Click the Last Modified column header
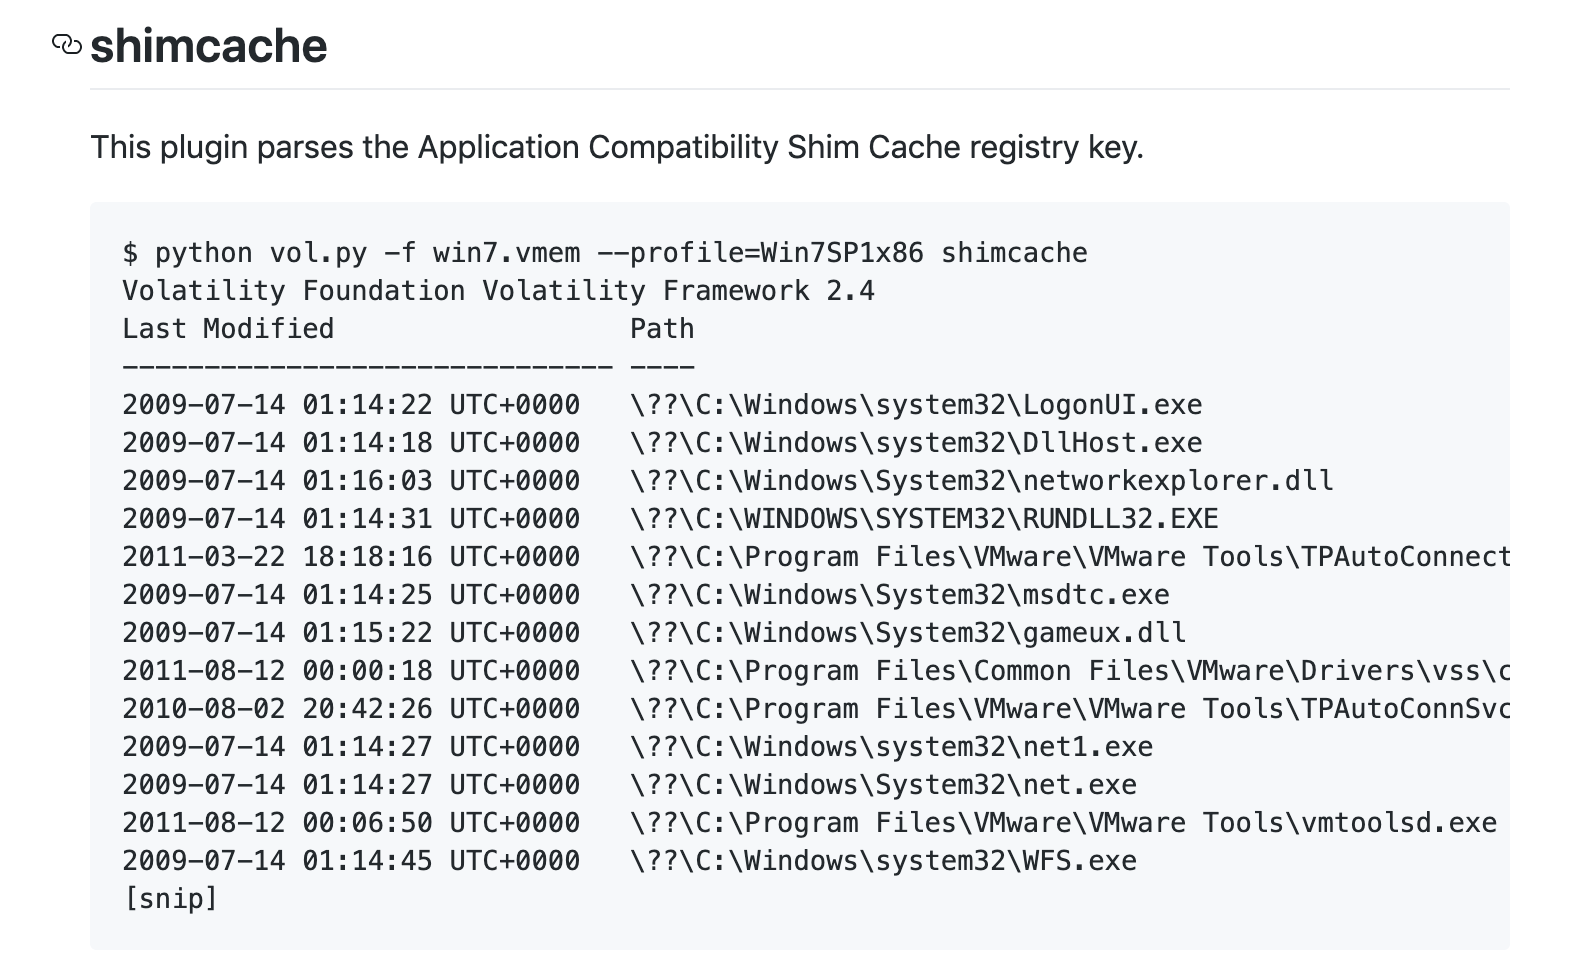This screenshot has height=968, width=1582. tap(228, 329)
